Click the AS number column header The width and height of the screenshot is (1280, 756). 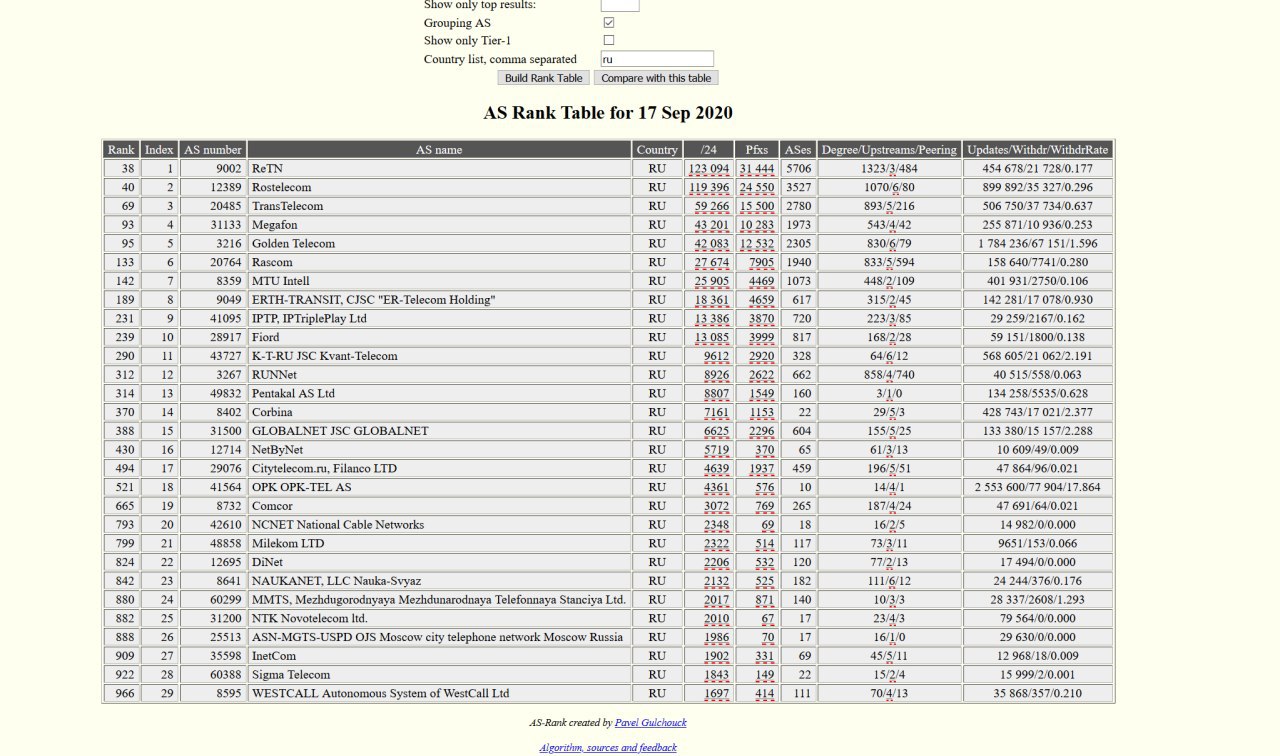pyautogui.click(x=213, y=150)
